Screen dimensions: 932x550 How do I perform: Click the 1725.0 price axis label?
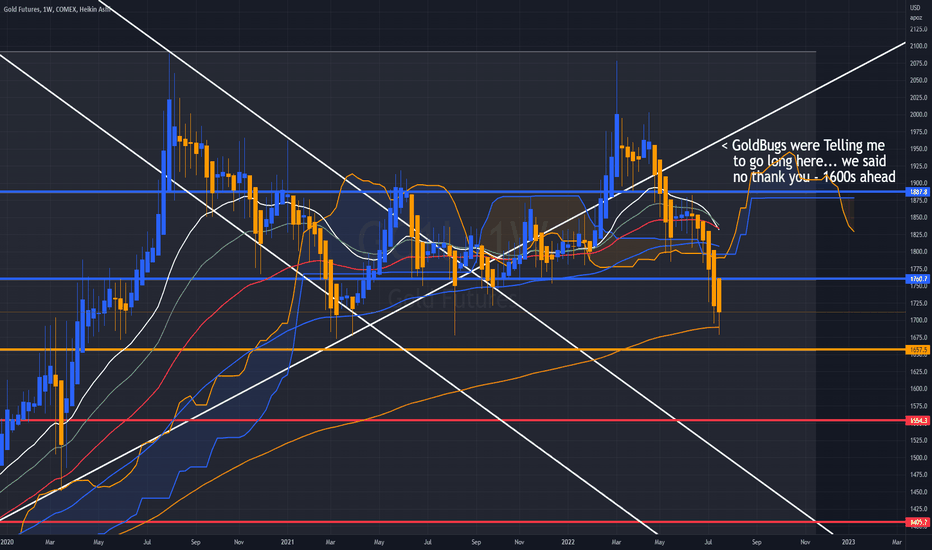(x=918, y=303)
